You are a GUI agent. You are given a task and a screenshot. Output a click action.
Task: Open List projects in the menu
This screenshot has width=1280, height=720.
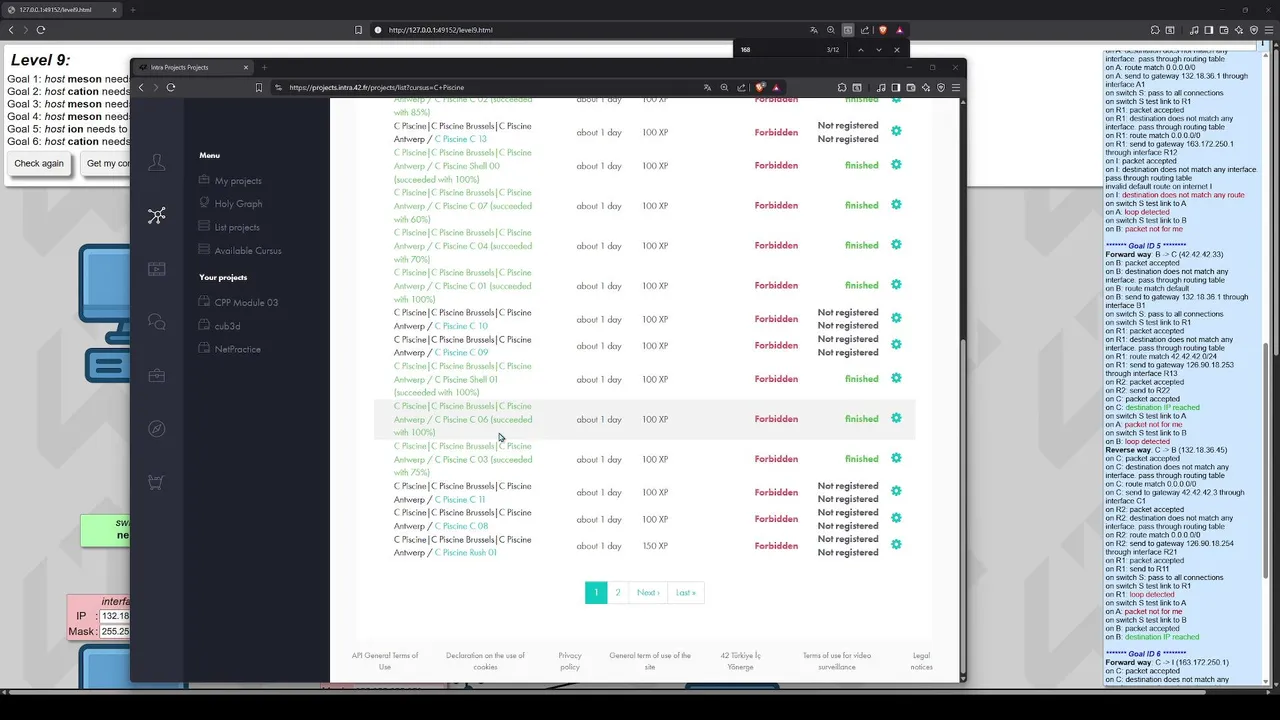(x=237, y=228)
